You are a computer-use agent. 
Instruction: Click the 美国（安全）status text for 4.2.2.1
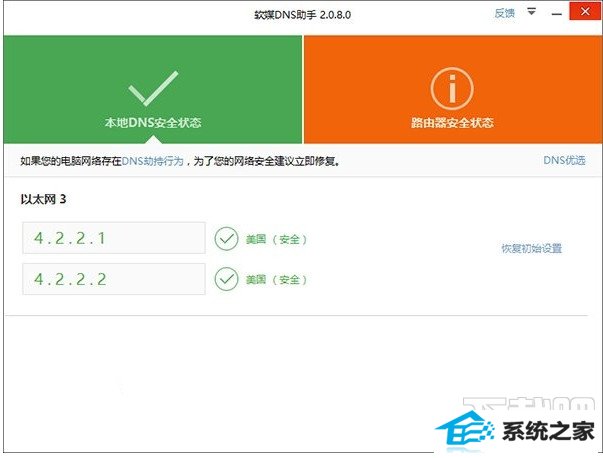(277, 239)
